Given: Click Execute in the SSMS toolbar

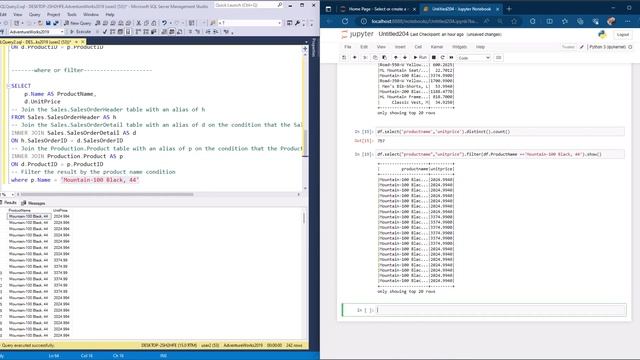Looking at the screenshot, I should 80,32.
